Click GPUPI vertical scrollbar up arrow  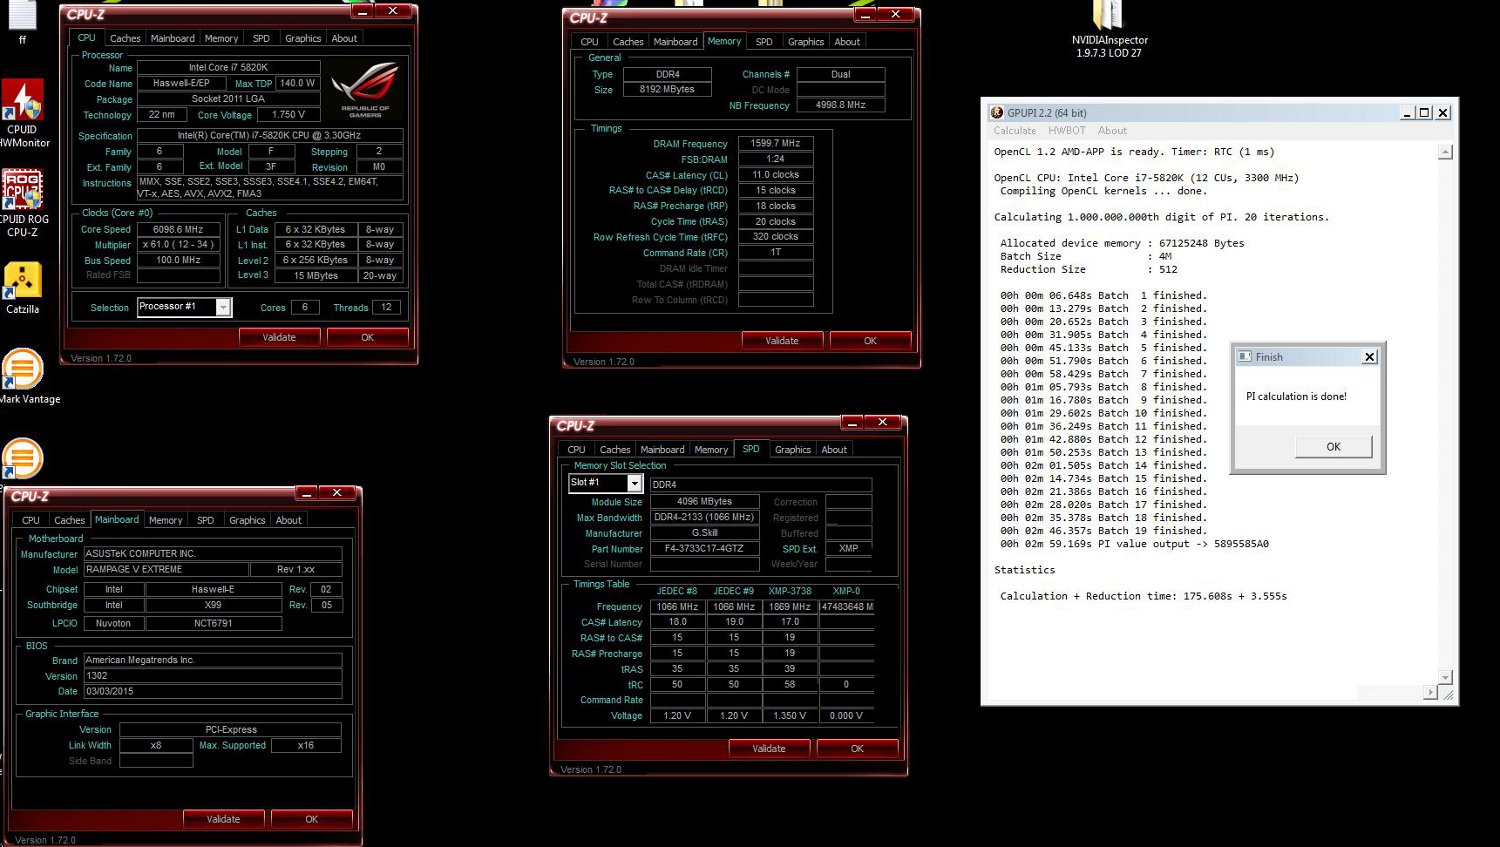click(1445, 152)
